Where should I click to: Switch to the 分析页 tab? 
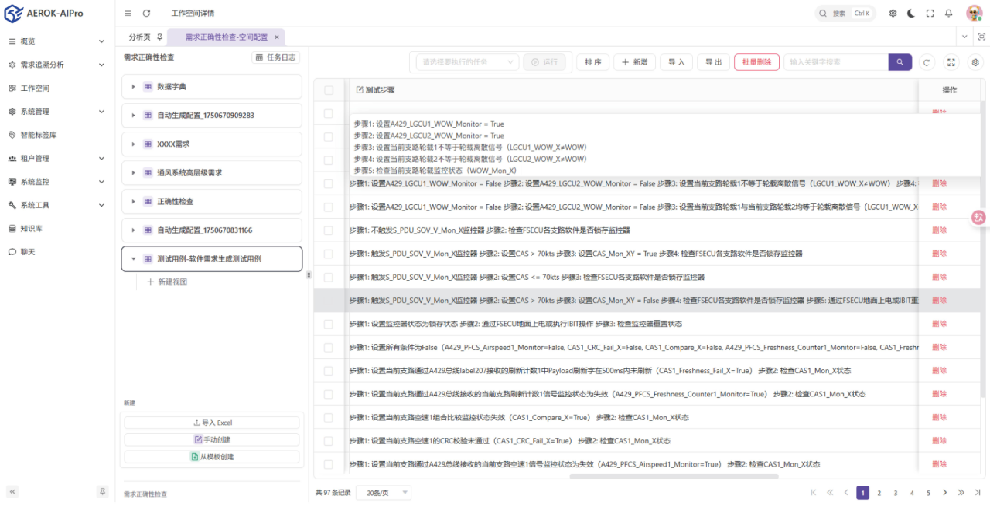(x=140, y=37)
